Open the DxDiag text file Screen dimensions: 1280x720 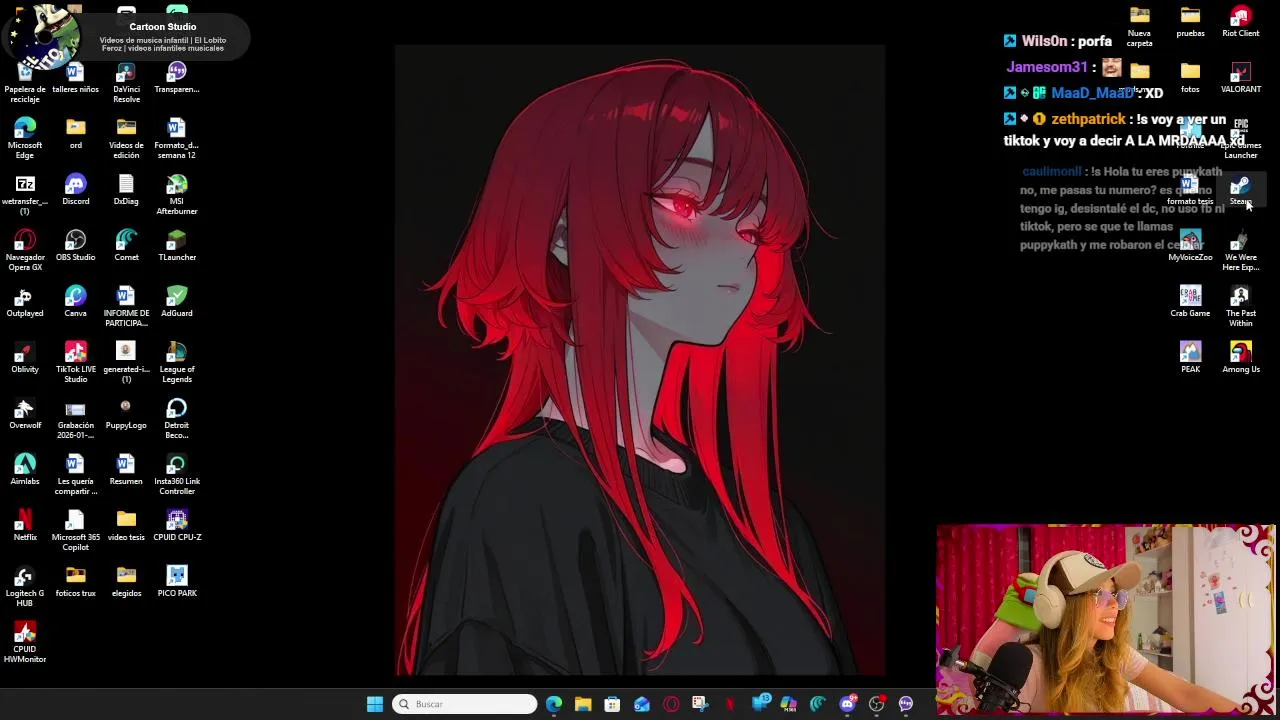tap(126, 189)
